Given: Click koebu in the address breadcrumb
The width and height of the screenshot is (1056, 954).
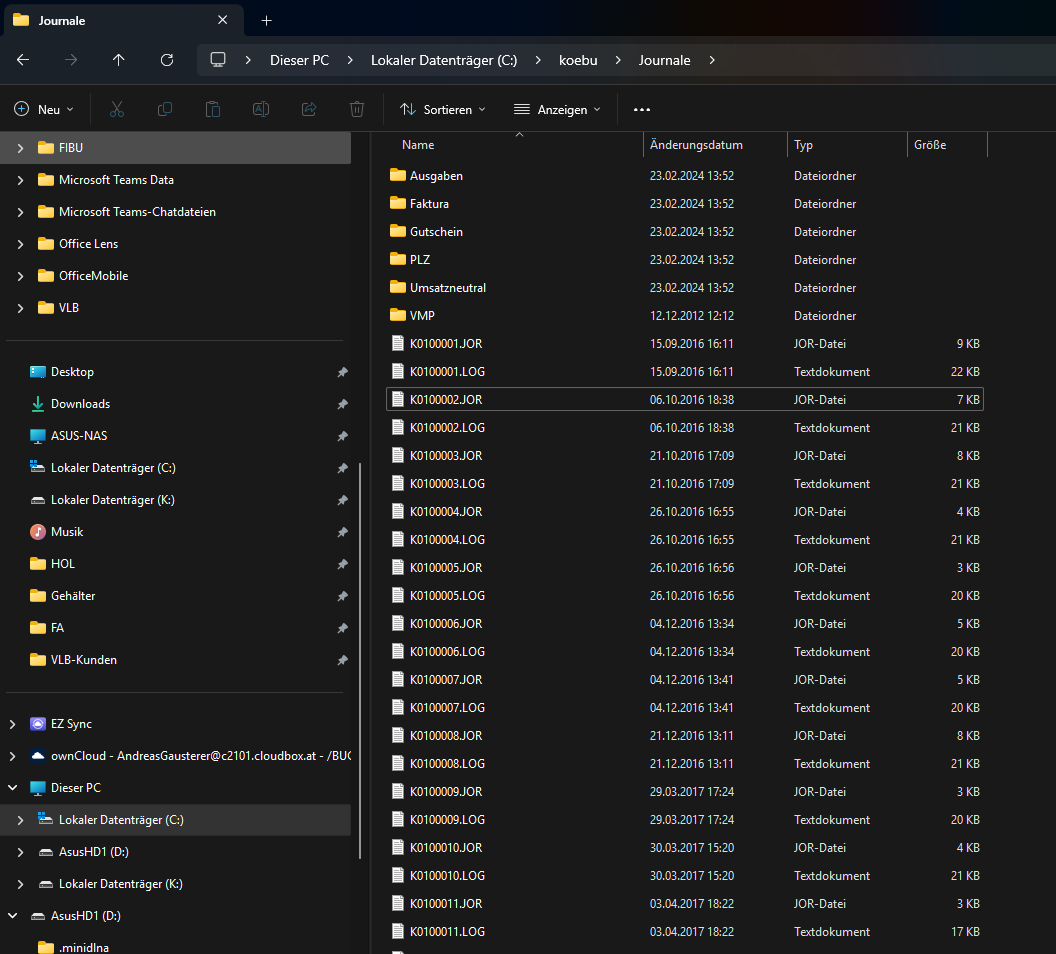Looking at the screenshot, I should tap(578, 60).
